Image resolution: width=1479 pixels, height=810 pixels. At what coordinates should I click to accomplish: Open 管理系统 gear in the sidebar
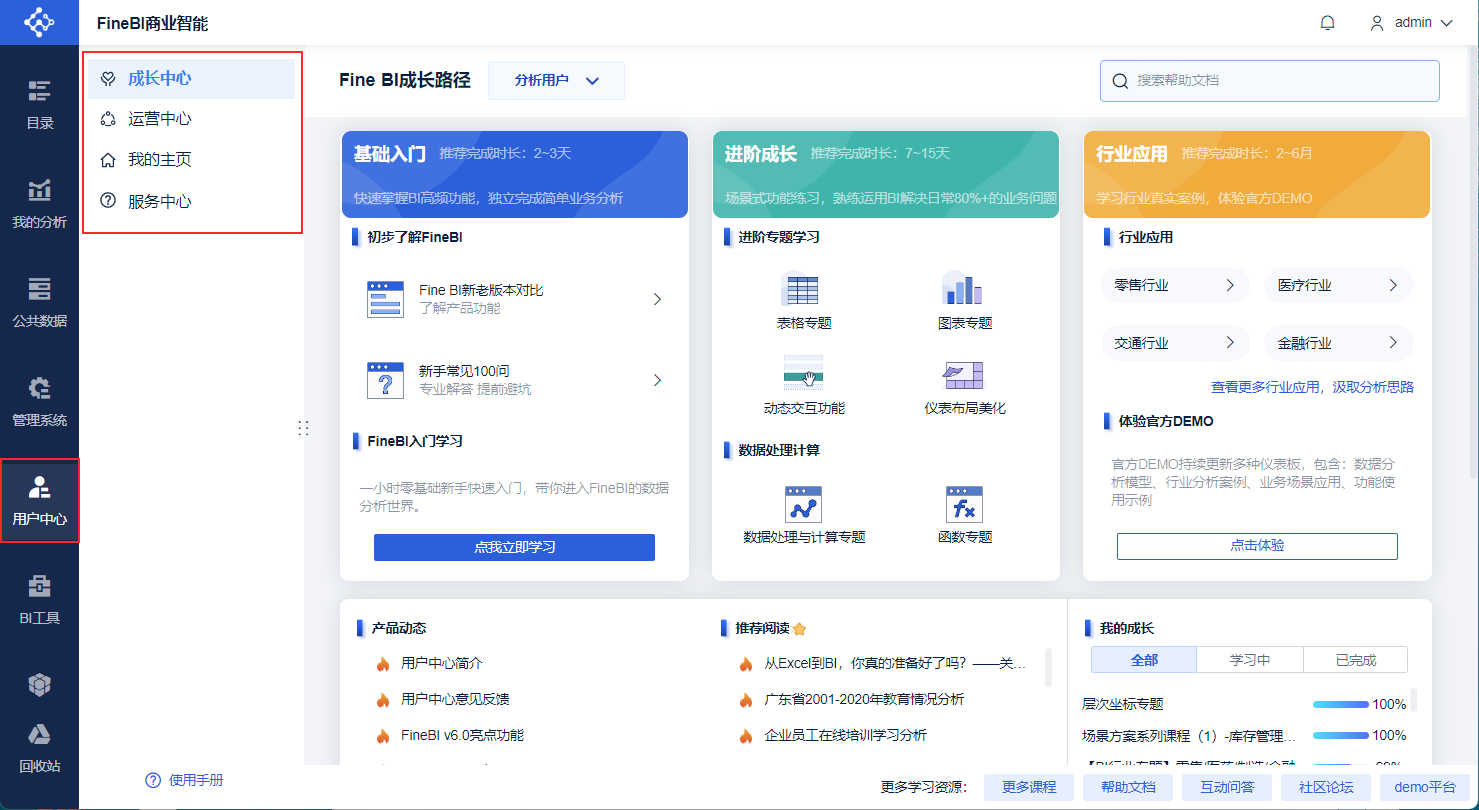click(x=39, y=400)
